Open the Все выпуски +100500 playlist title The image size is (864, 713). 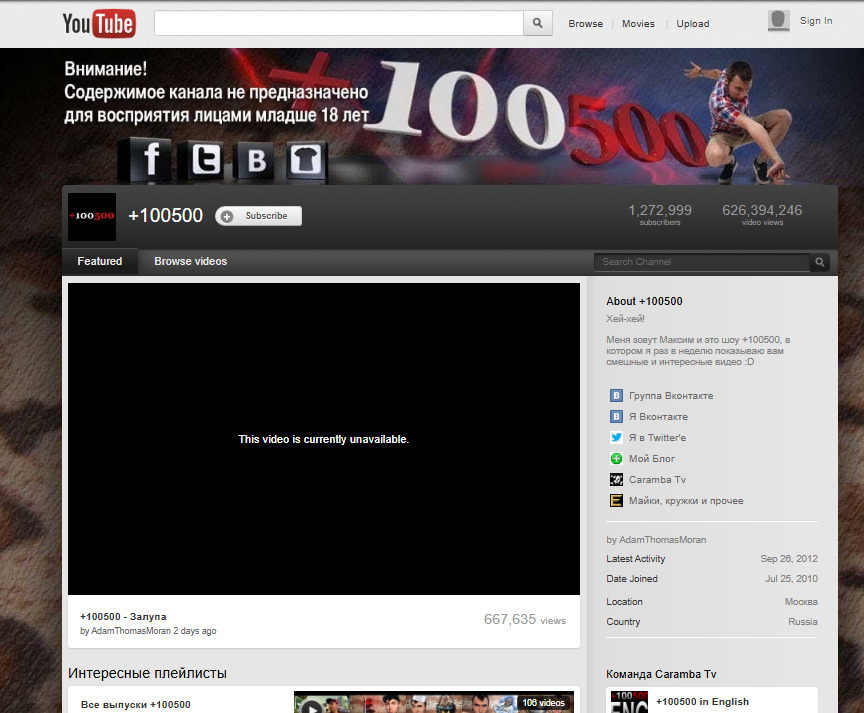[x=136, y=705]
